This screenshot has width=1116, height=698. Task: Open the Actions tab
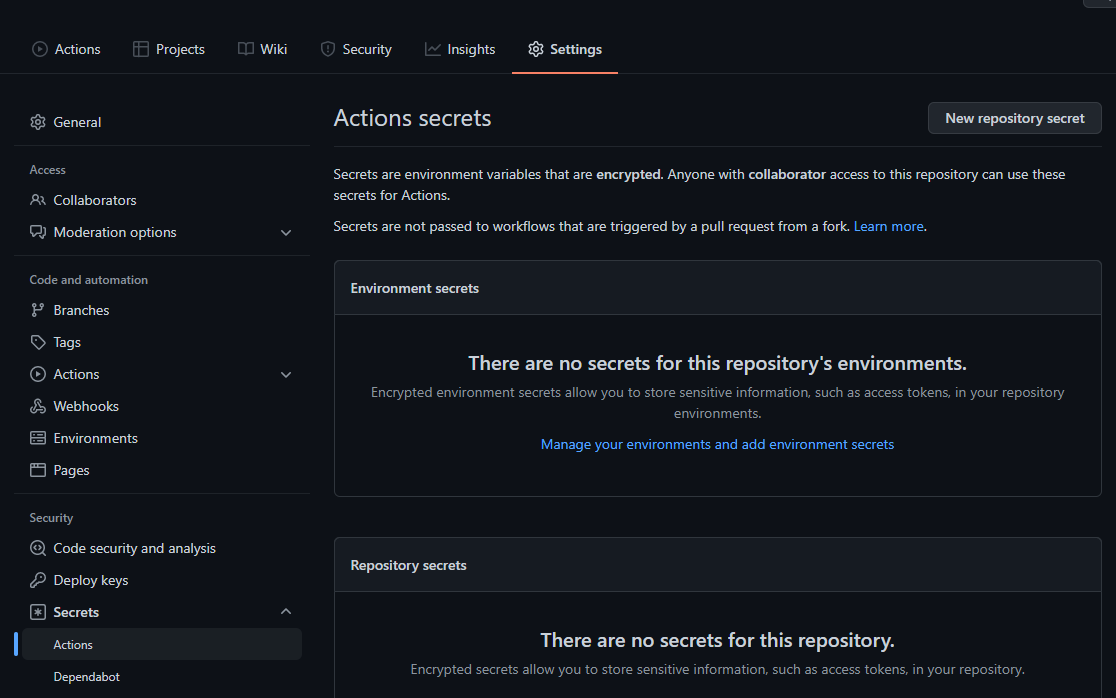(66, 49)
